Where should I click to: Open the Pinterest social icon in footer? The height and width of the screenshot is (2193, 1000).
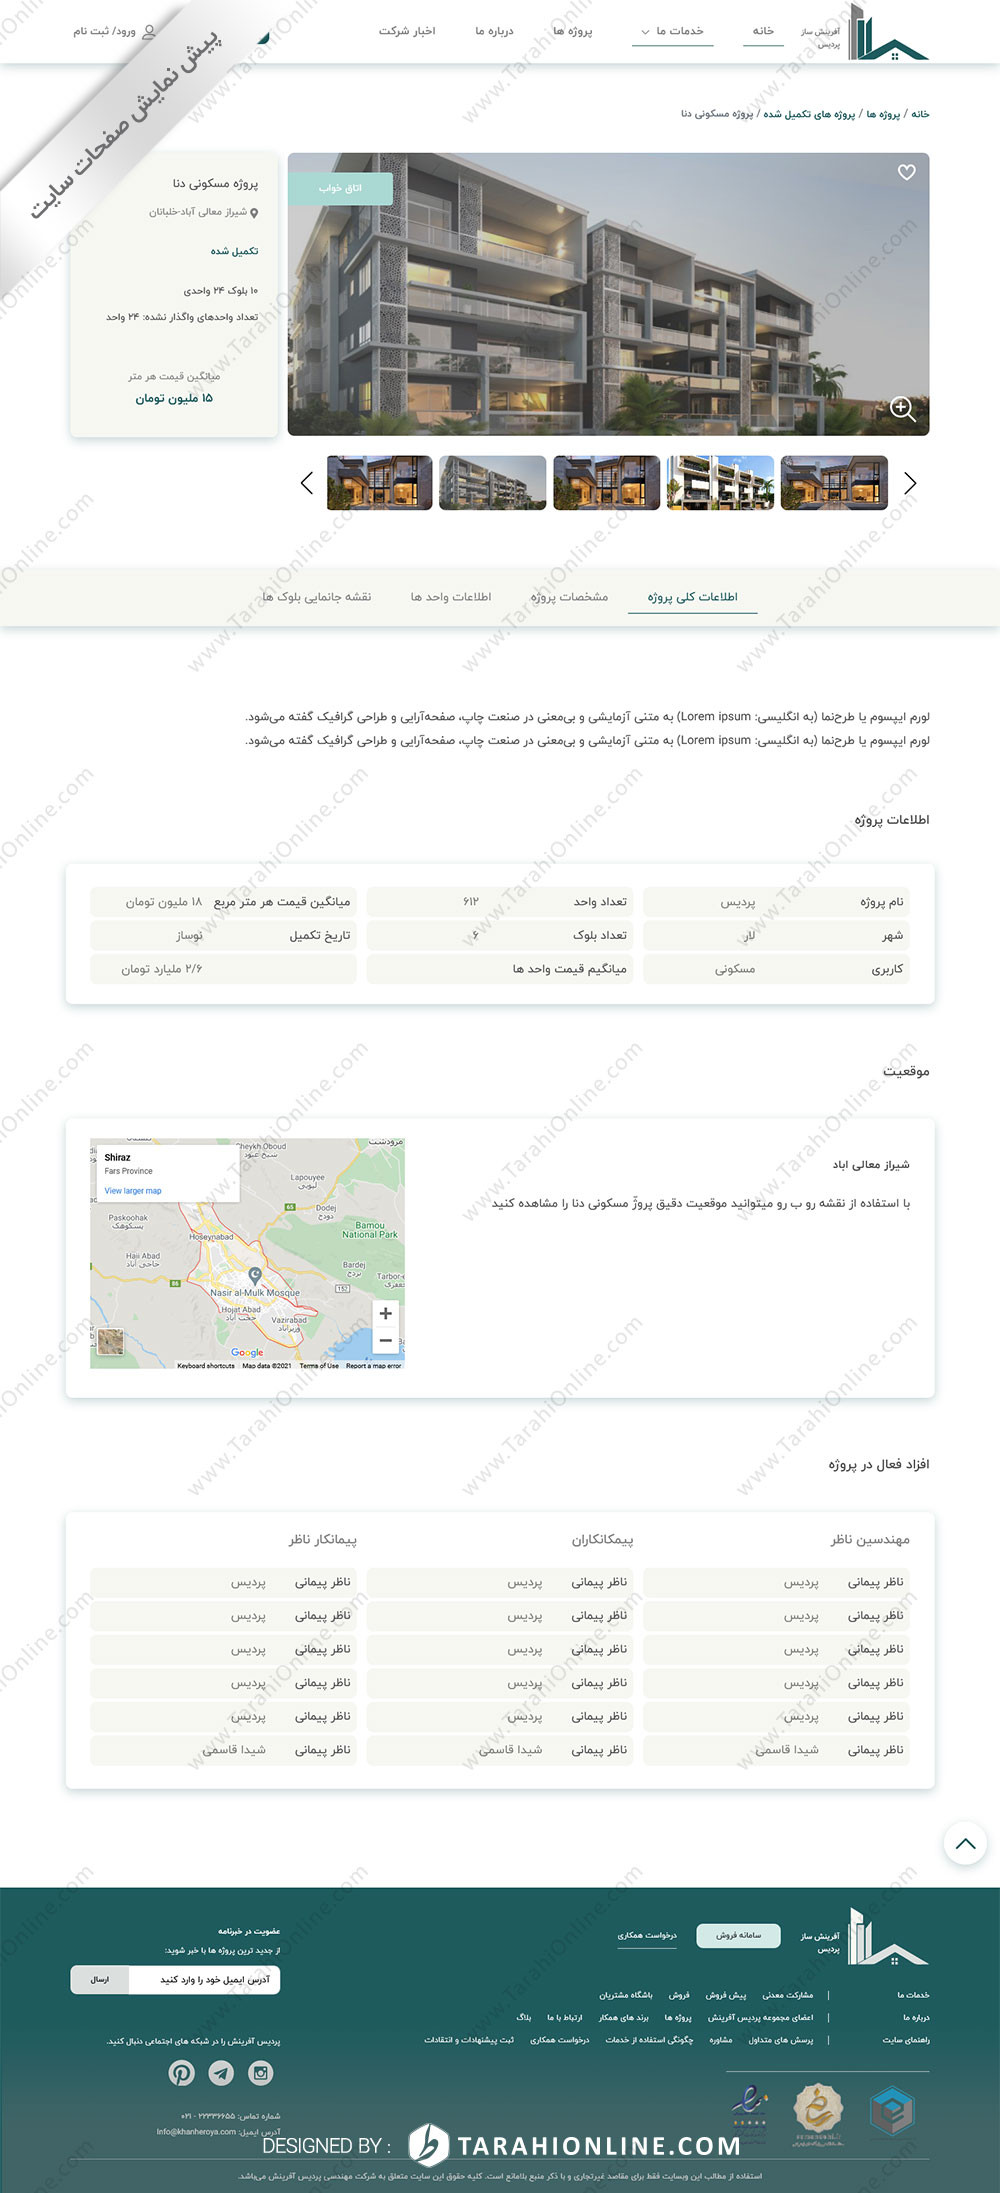tap(181, 2073)
